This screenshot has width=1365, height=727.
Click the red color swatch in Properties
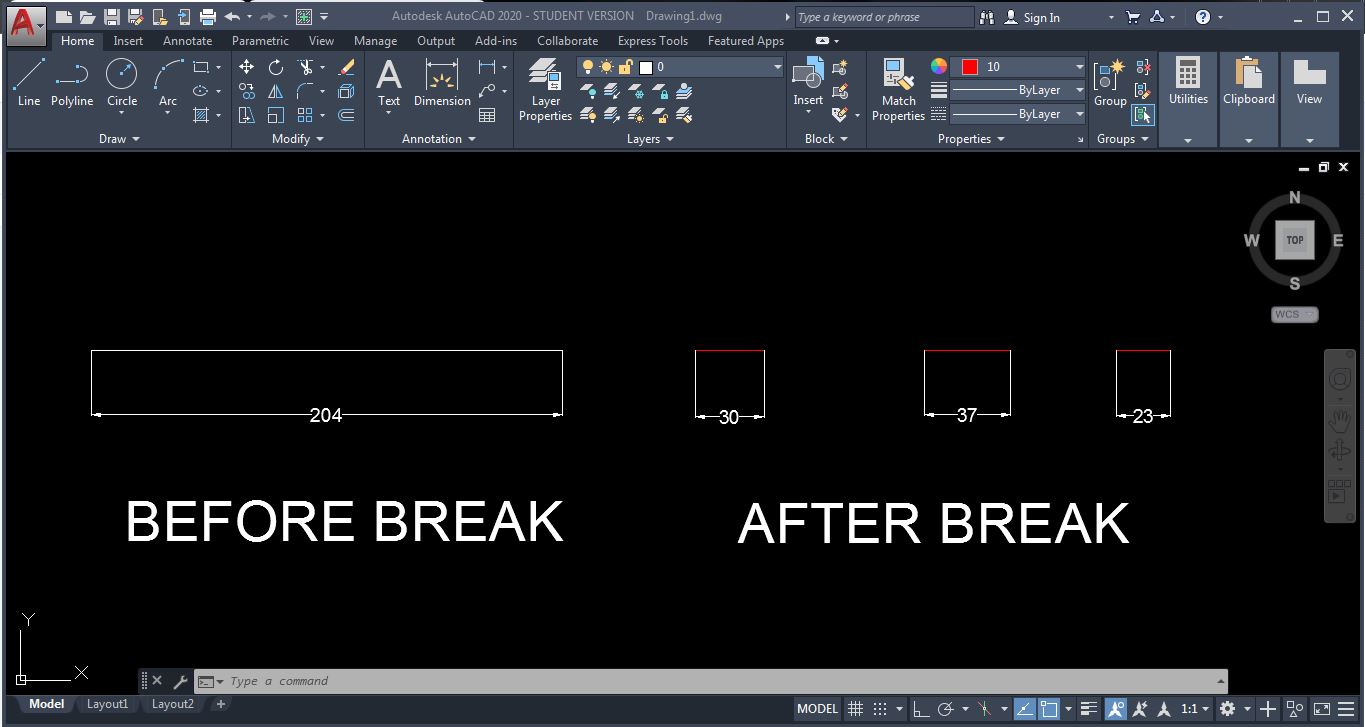(970, 66)
